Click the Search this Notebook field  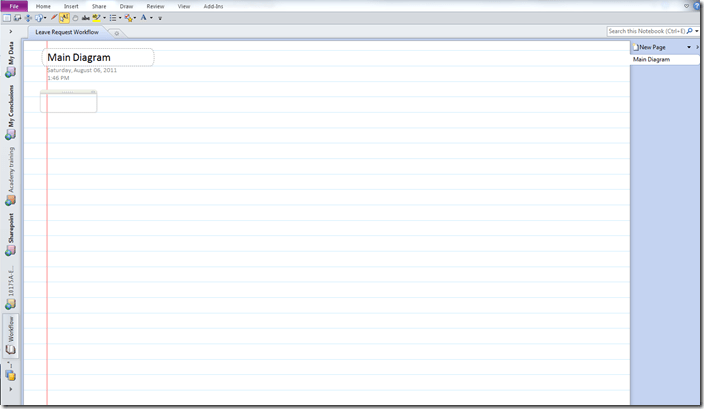[x=646, y=32]
